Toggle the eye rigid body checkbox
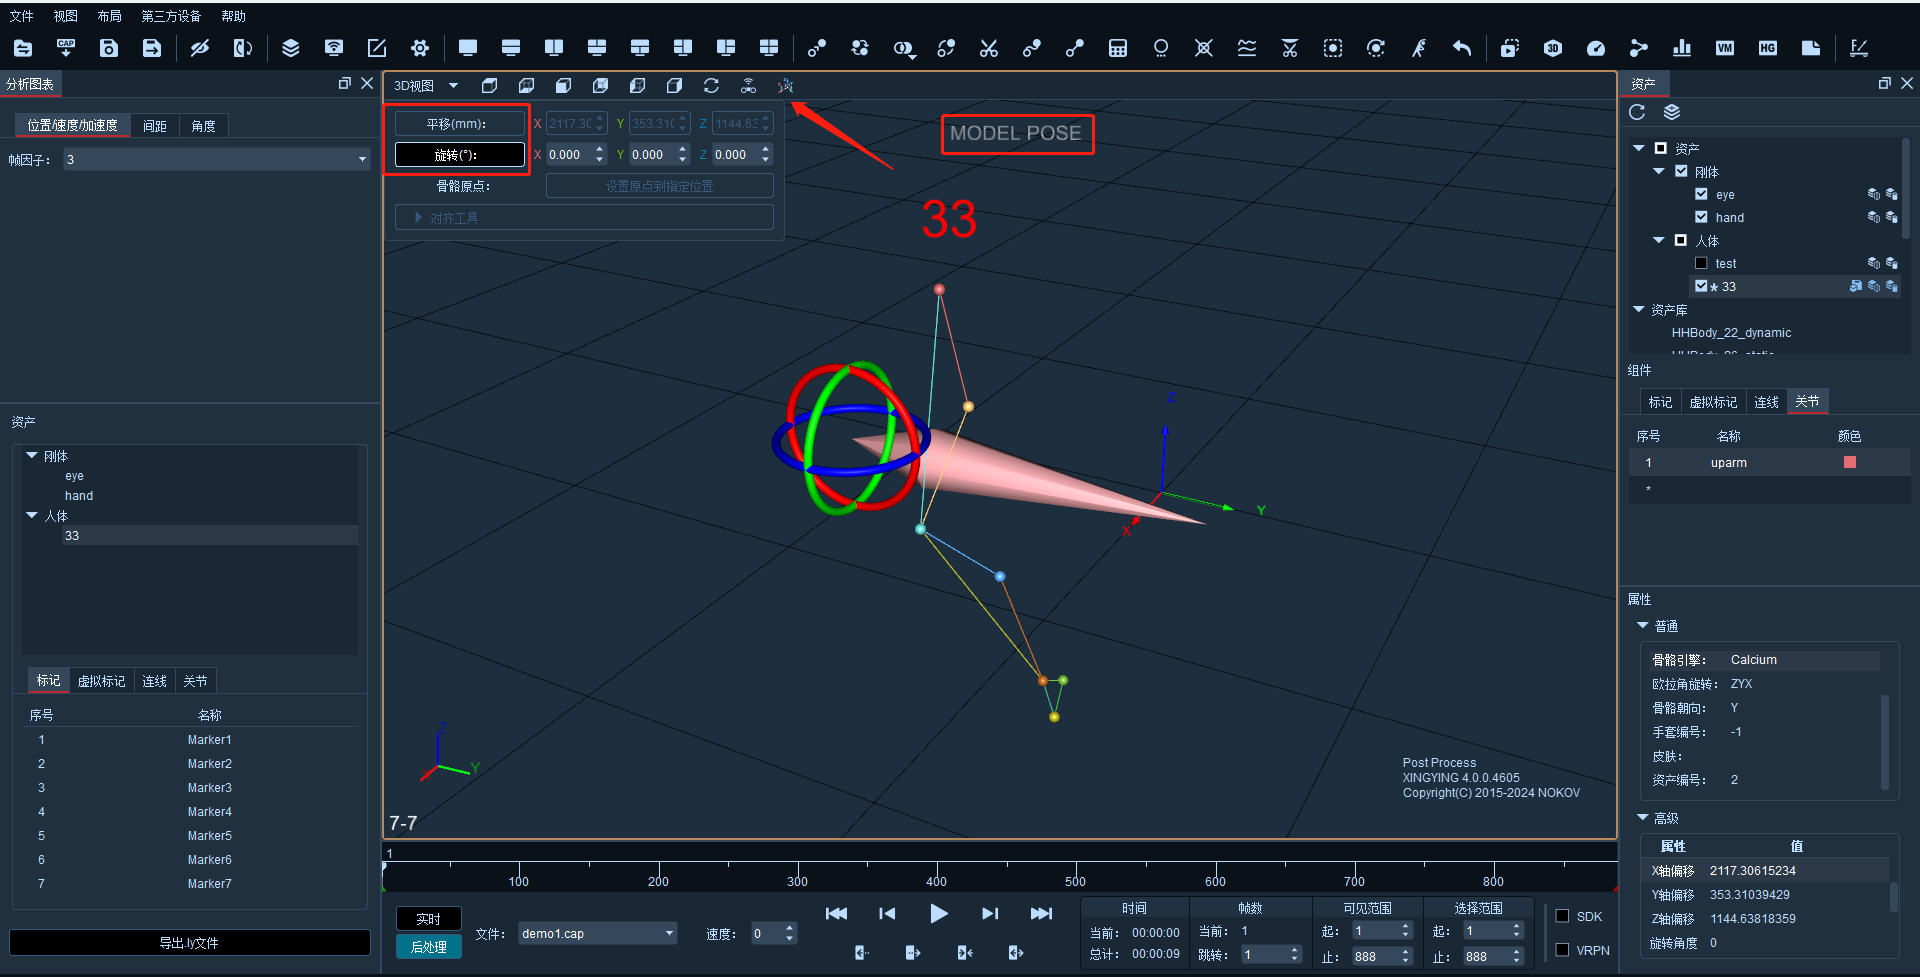 [1701, 194]
